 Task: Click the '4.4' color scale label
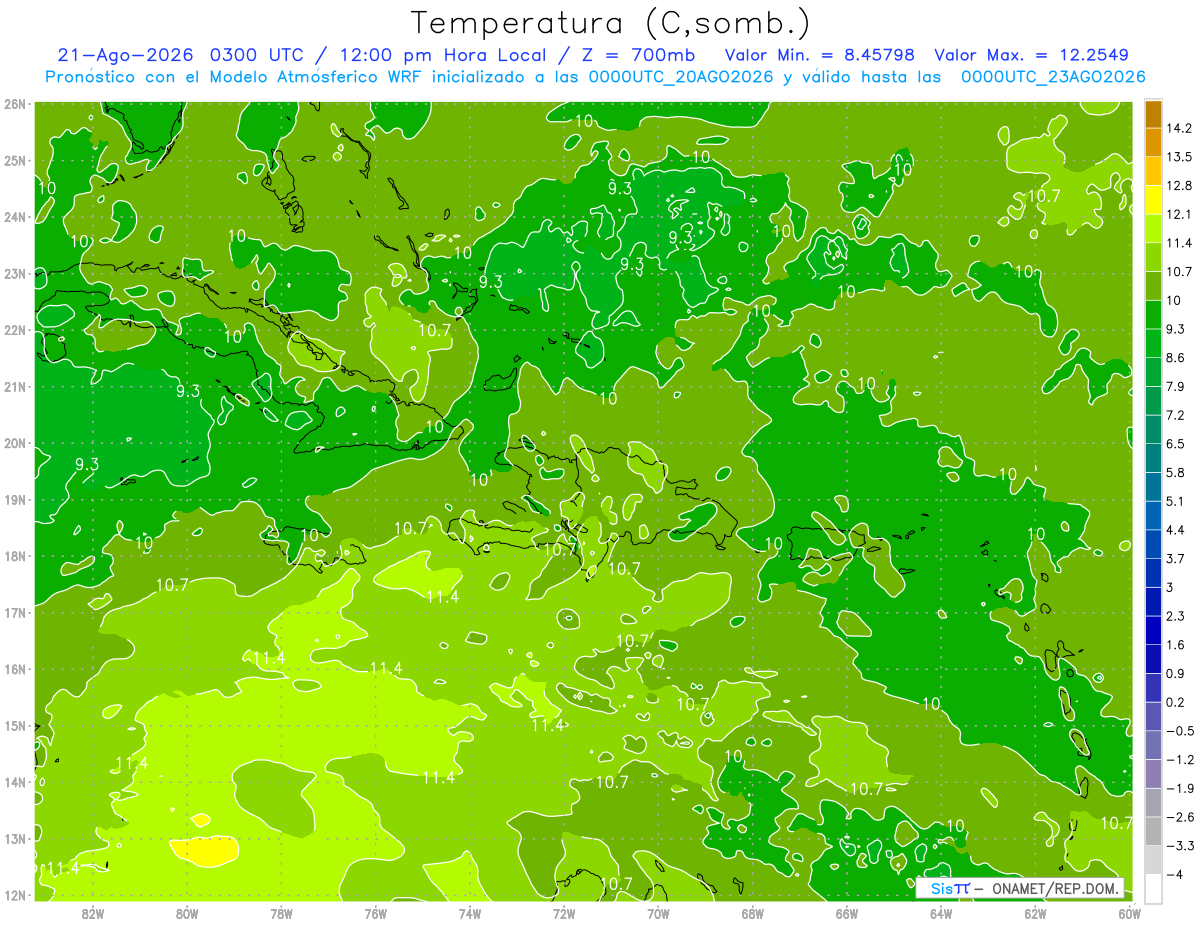[x=1176, y=530]
